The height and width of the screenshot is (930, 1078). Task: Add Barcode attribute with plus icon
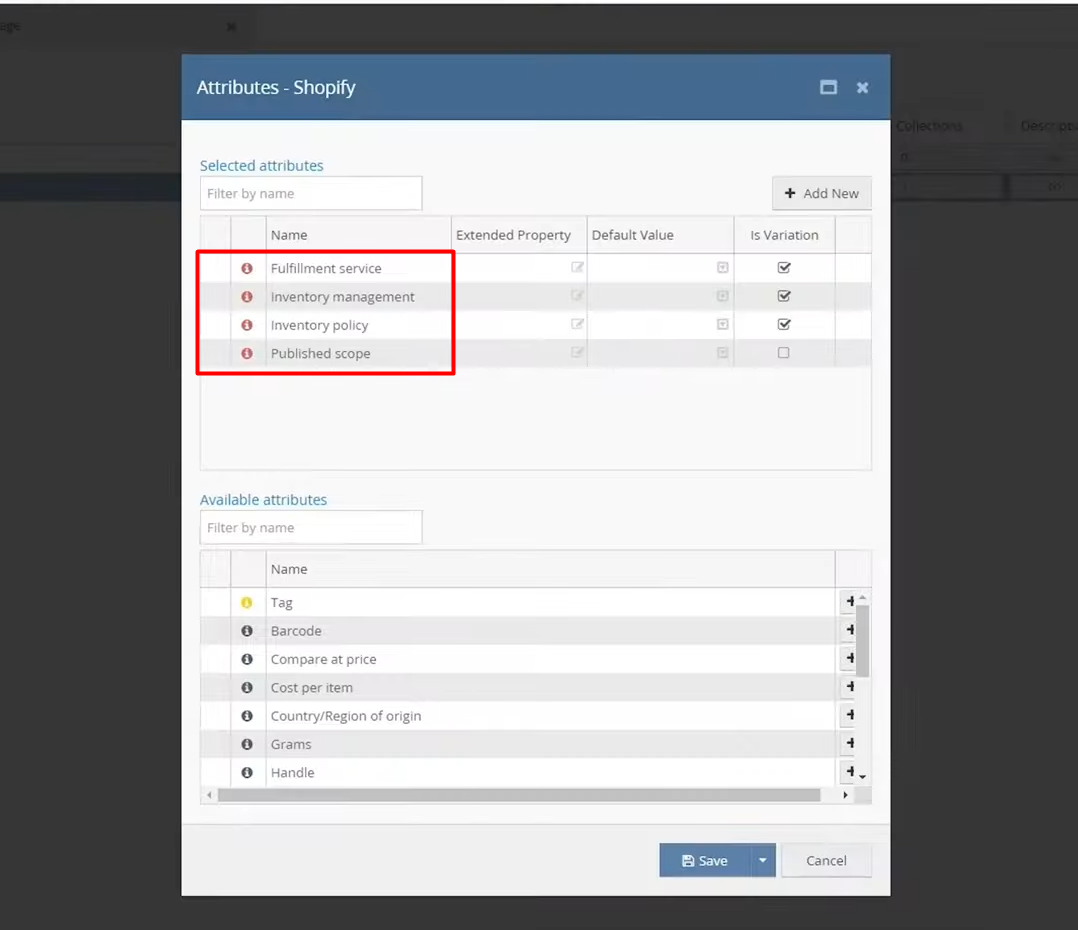pyautogui.click(x=850, y=630)
